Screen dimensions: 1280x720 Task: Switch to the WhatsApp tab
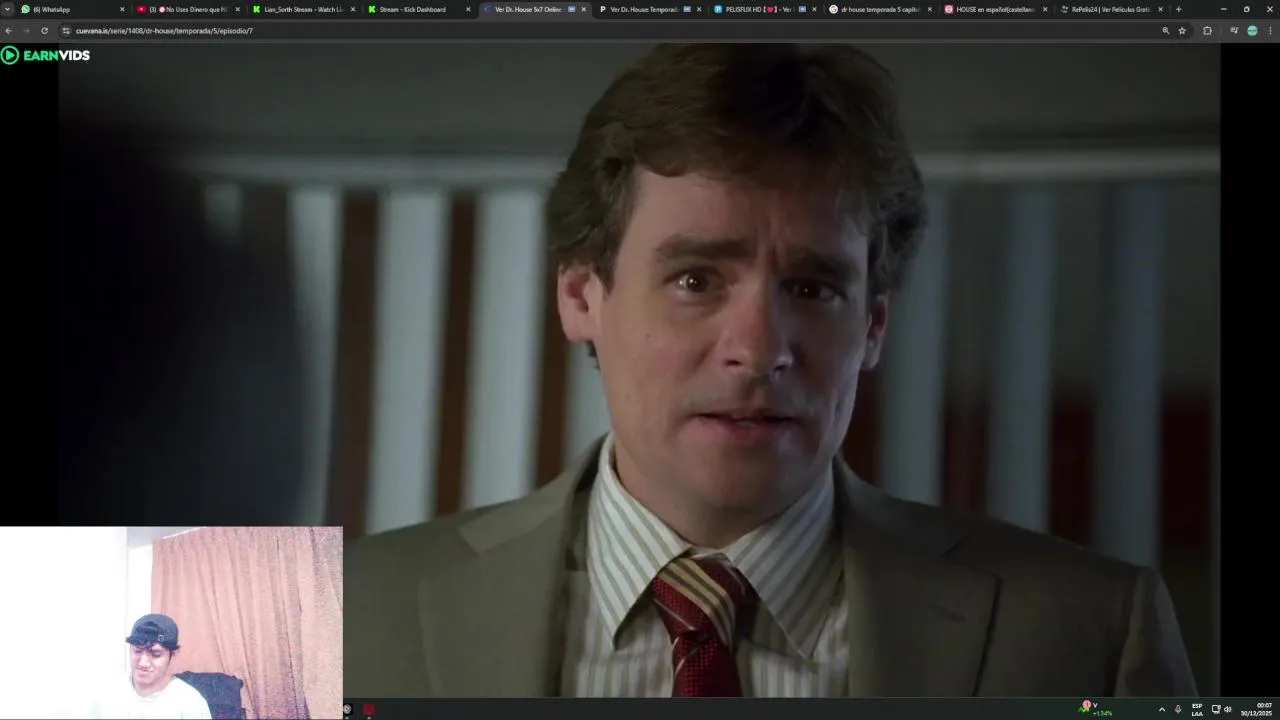tap(72, 9)
